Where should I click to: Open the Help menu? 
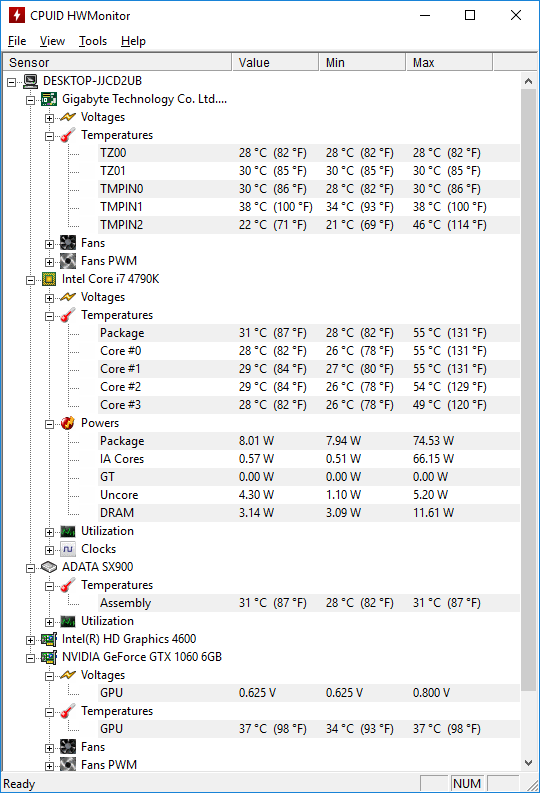click(x=133, y=41)
